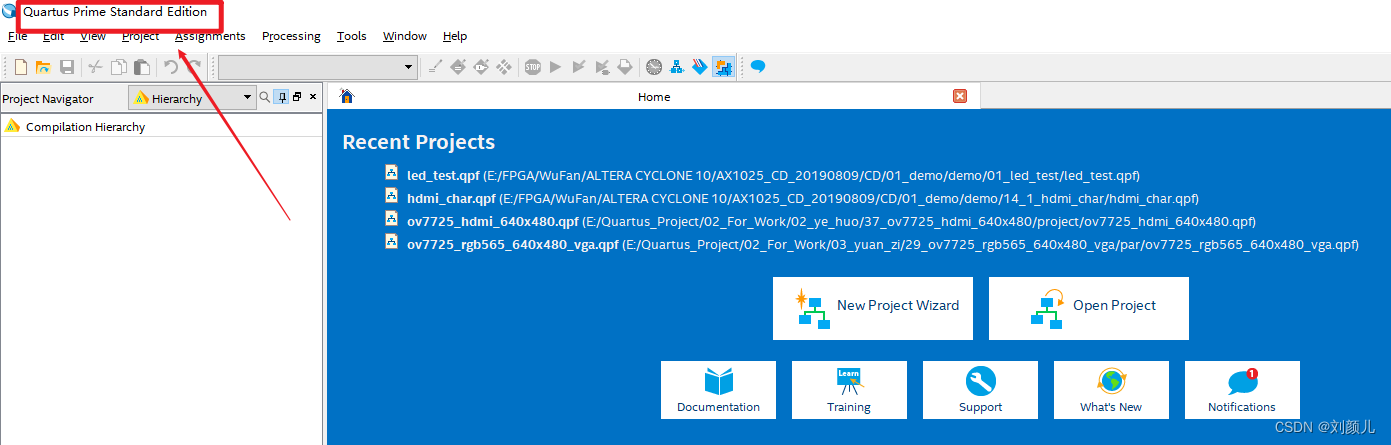Open the Project menu

141,36
